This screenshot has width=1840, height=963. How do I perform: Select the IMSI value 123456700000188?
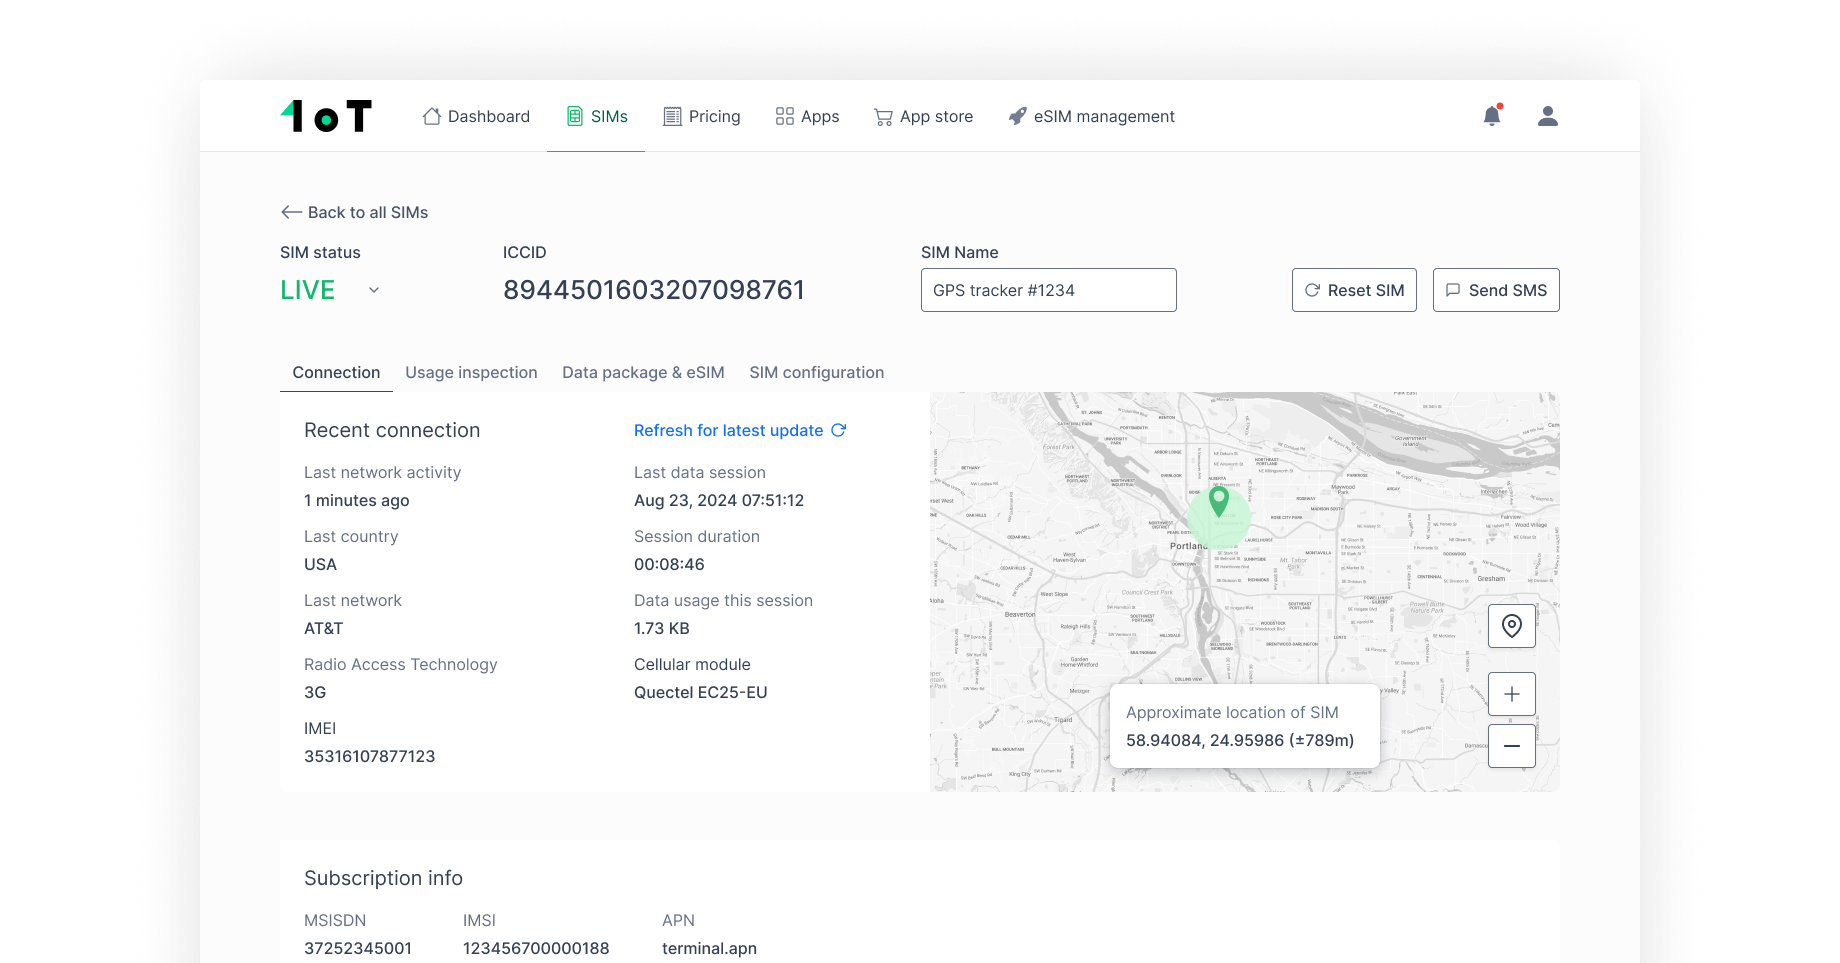(x=536, y=948)
